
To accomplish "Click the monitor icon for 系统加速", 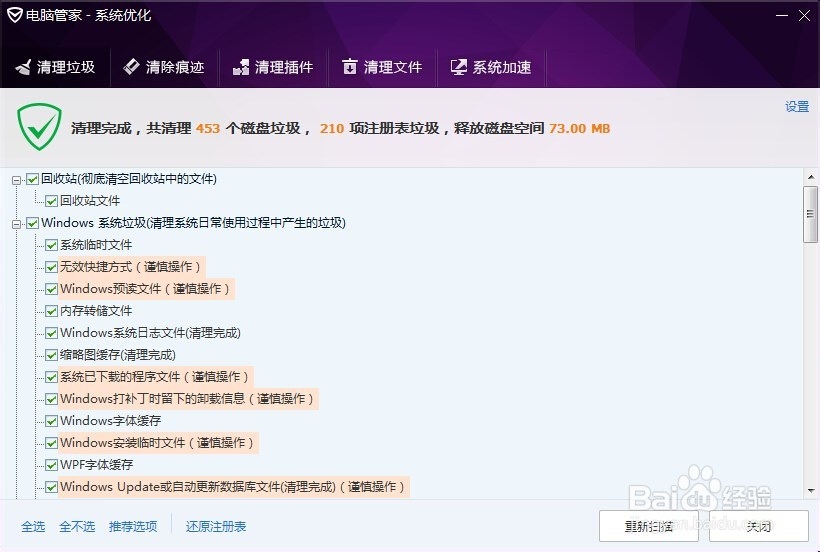I will point(459,67).
